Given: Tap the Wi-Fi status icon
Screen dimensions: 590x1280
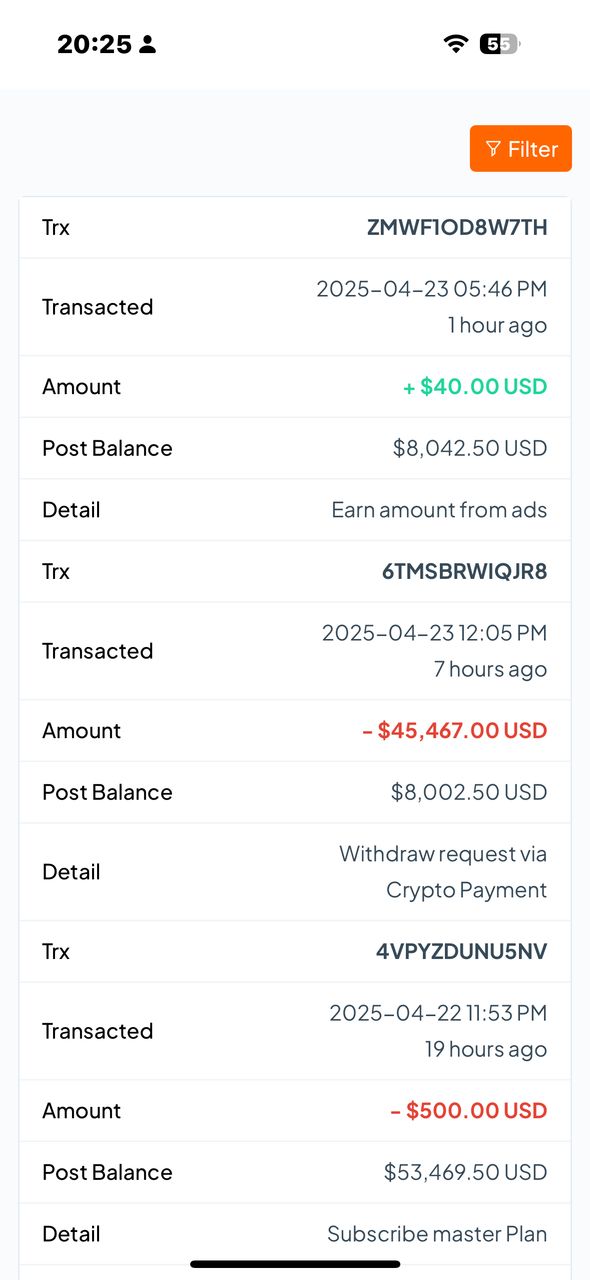Looking at the screenshot, I should 456,44.
